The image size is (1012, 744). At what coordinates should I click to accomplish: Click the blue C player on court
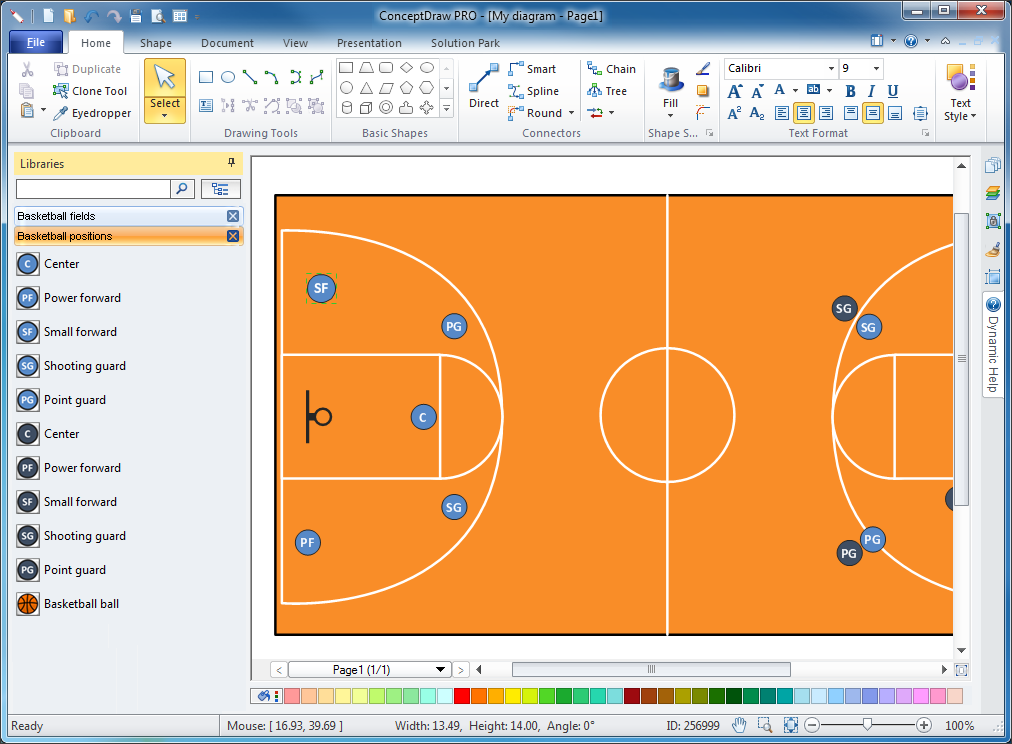click(423, 417)
